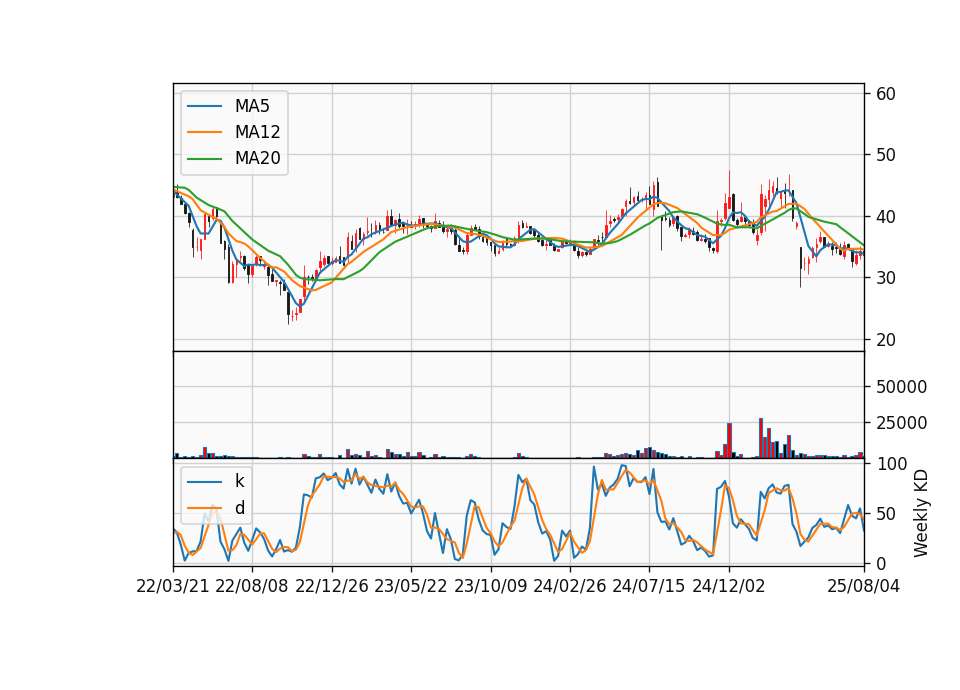Image resolution: width=960 pixels, height=690 pixels.
Task: Click the volume axis value 50000
Action: (901, 387)
